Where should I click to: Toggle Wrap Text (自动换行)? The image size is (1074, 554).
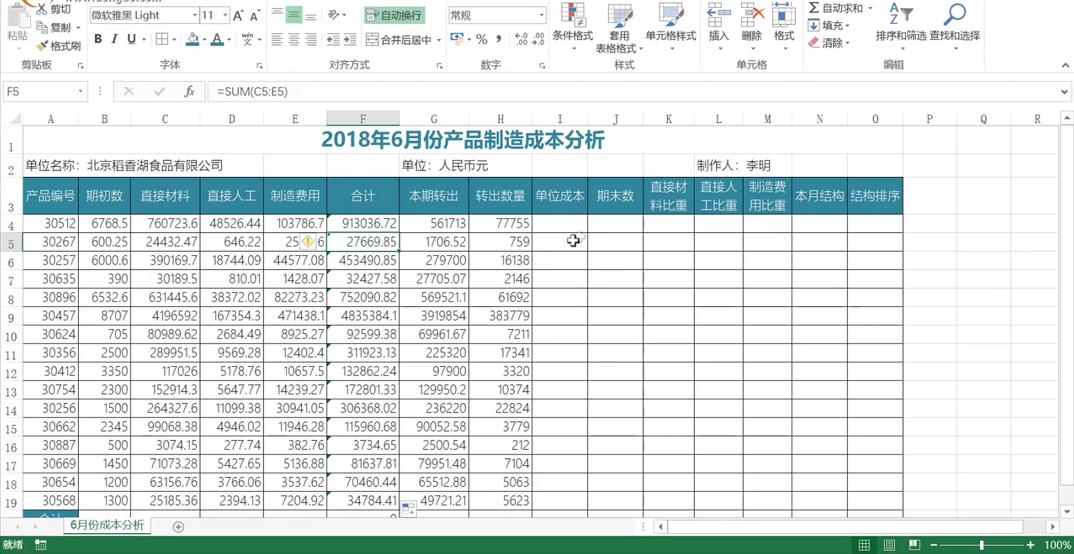(x=394, y=14)
